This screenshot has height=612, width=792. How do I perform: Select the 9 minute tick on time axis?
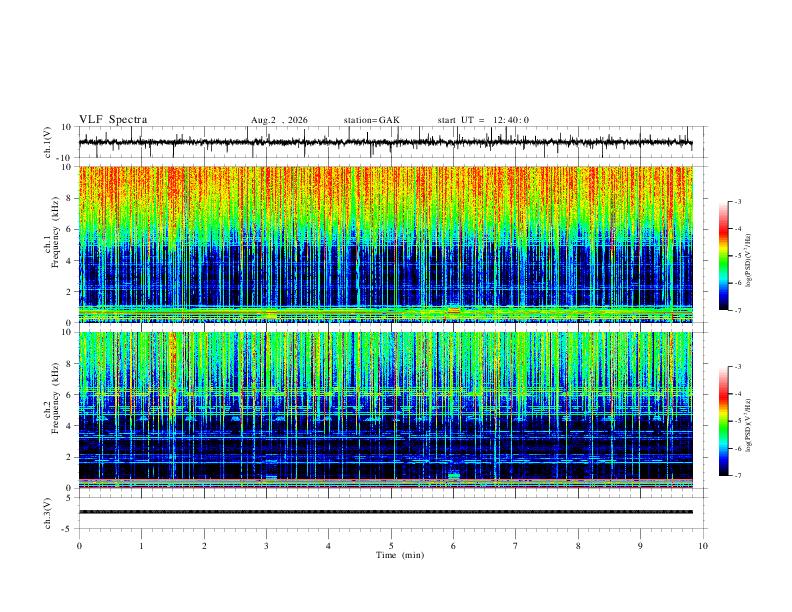(640, 546)
